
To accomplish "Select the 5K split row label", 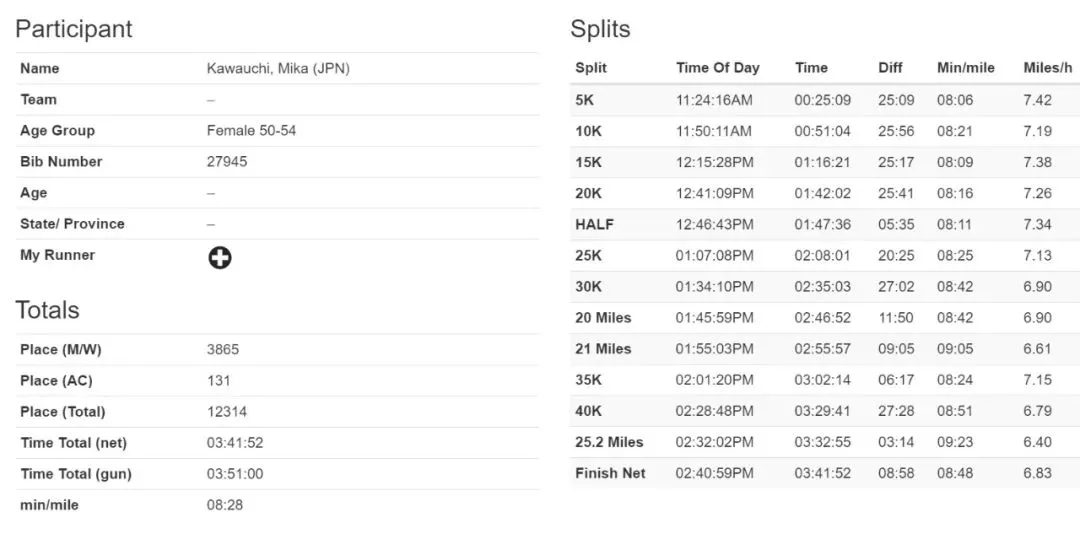I will pyautogui.click(x=584, y=100).
